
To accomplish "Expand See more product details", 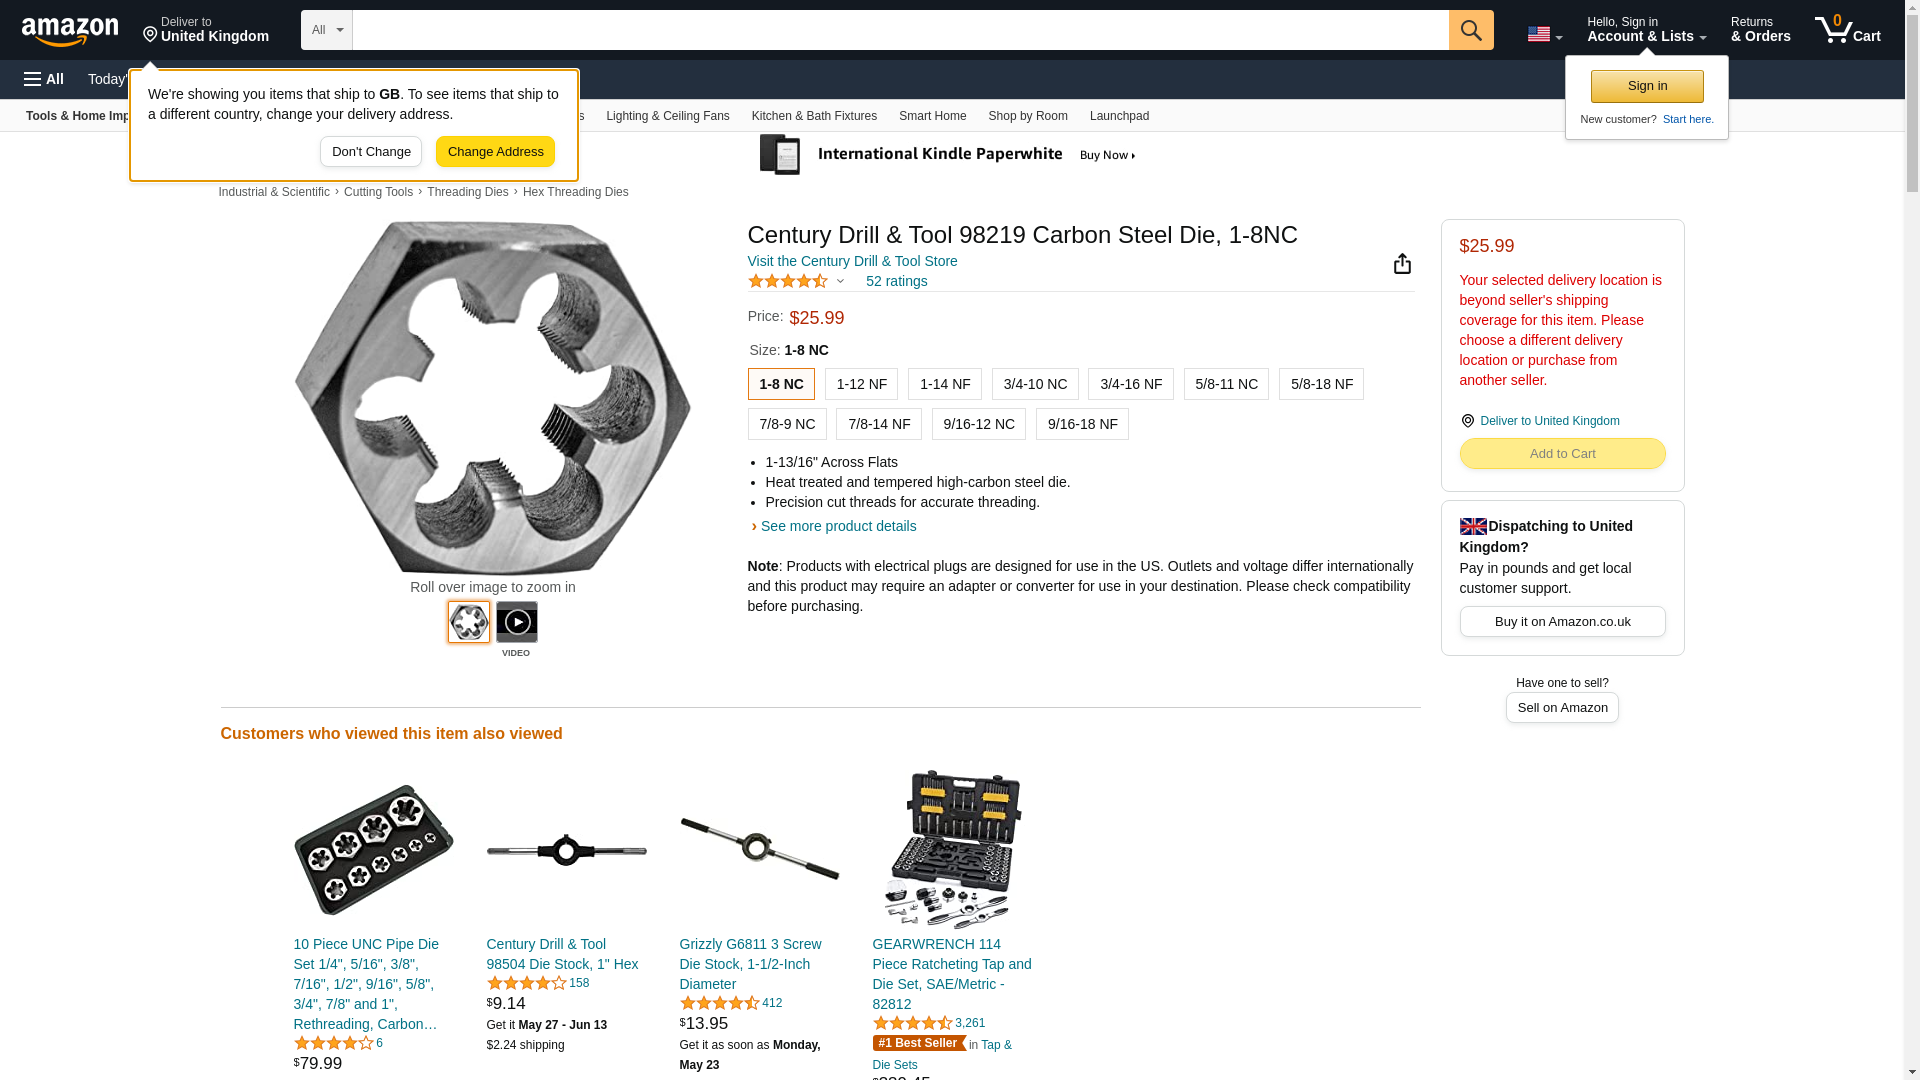I will [838, 526].
